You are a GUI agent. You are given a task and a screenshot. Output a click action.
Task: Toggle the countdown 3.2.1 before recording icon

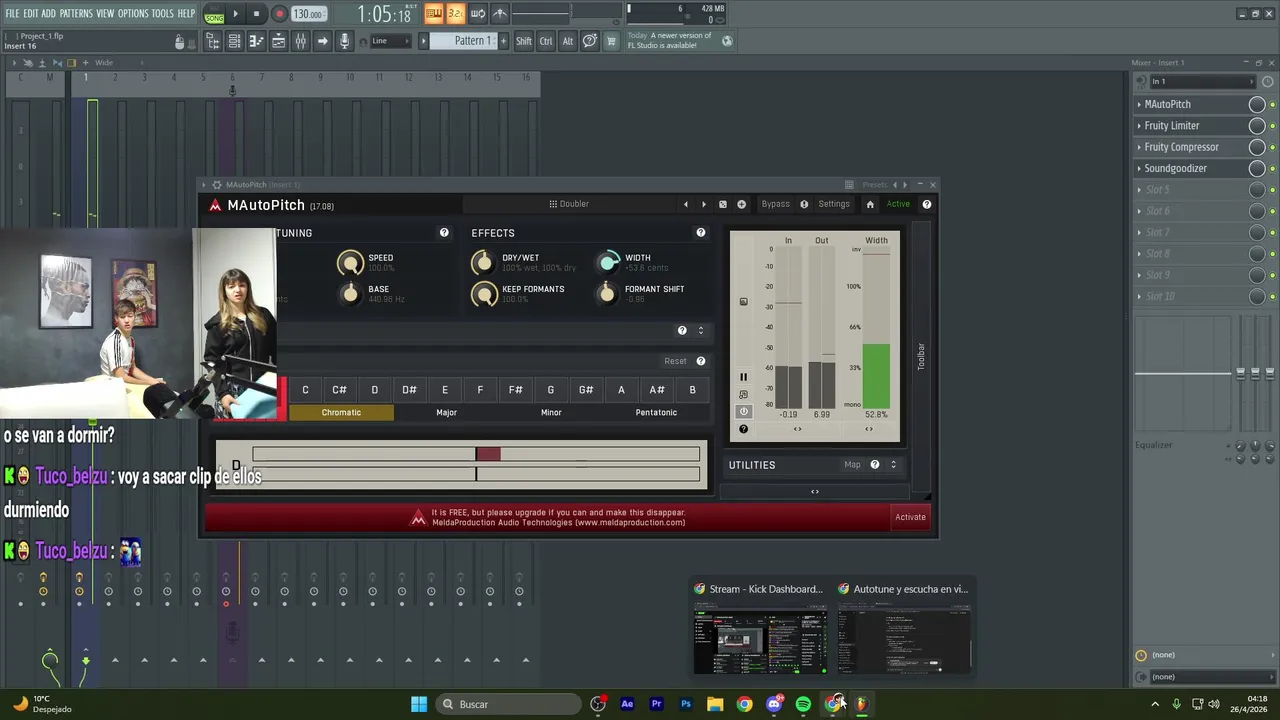tap(455, 13)
